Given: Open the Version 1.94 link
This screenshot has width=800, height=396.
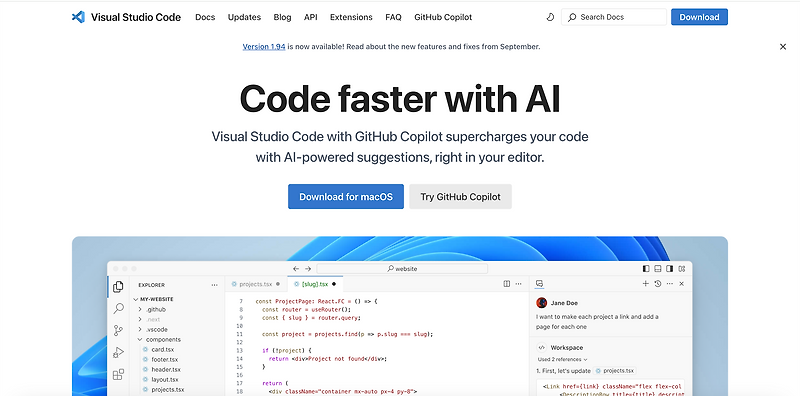Looking at the screenshot, I should (264, 46).
